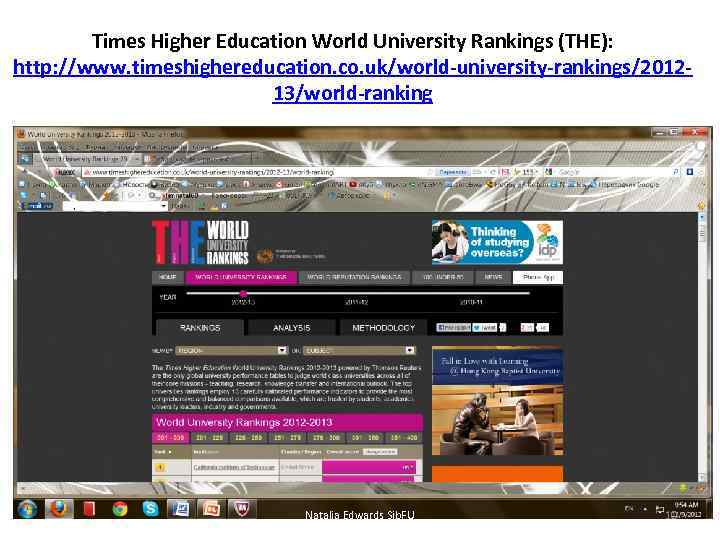Open the YouTube bookmark icon
720x540 pixels.
click(353, 184)
